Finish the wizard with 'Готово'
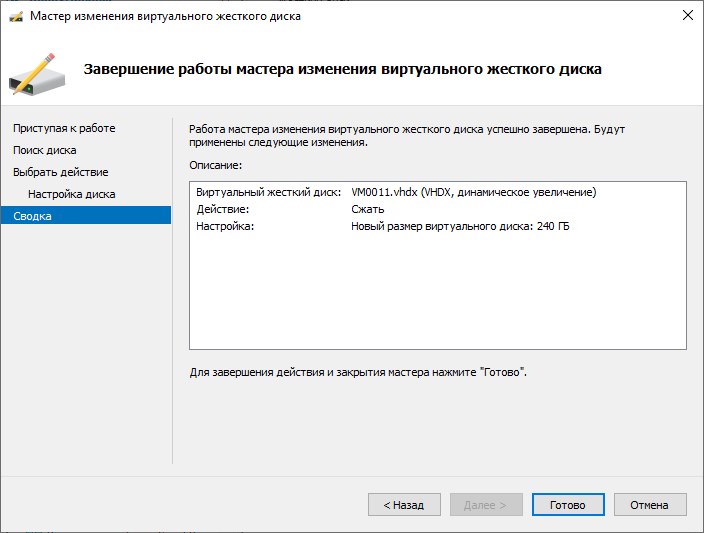This screenshot has width=704, height=533. (568, 505)
